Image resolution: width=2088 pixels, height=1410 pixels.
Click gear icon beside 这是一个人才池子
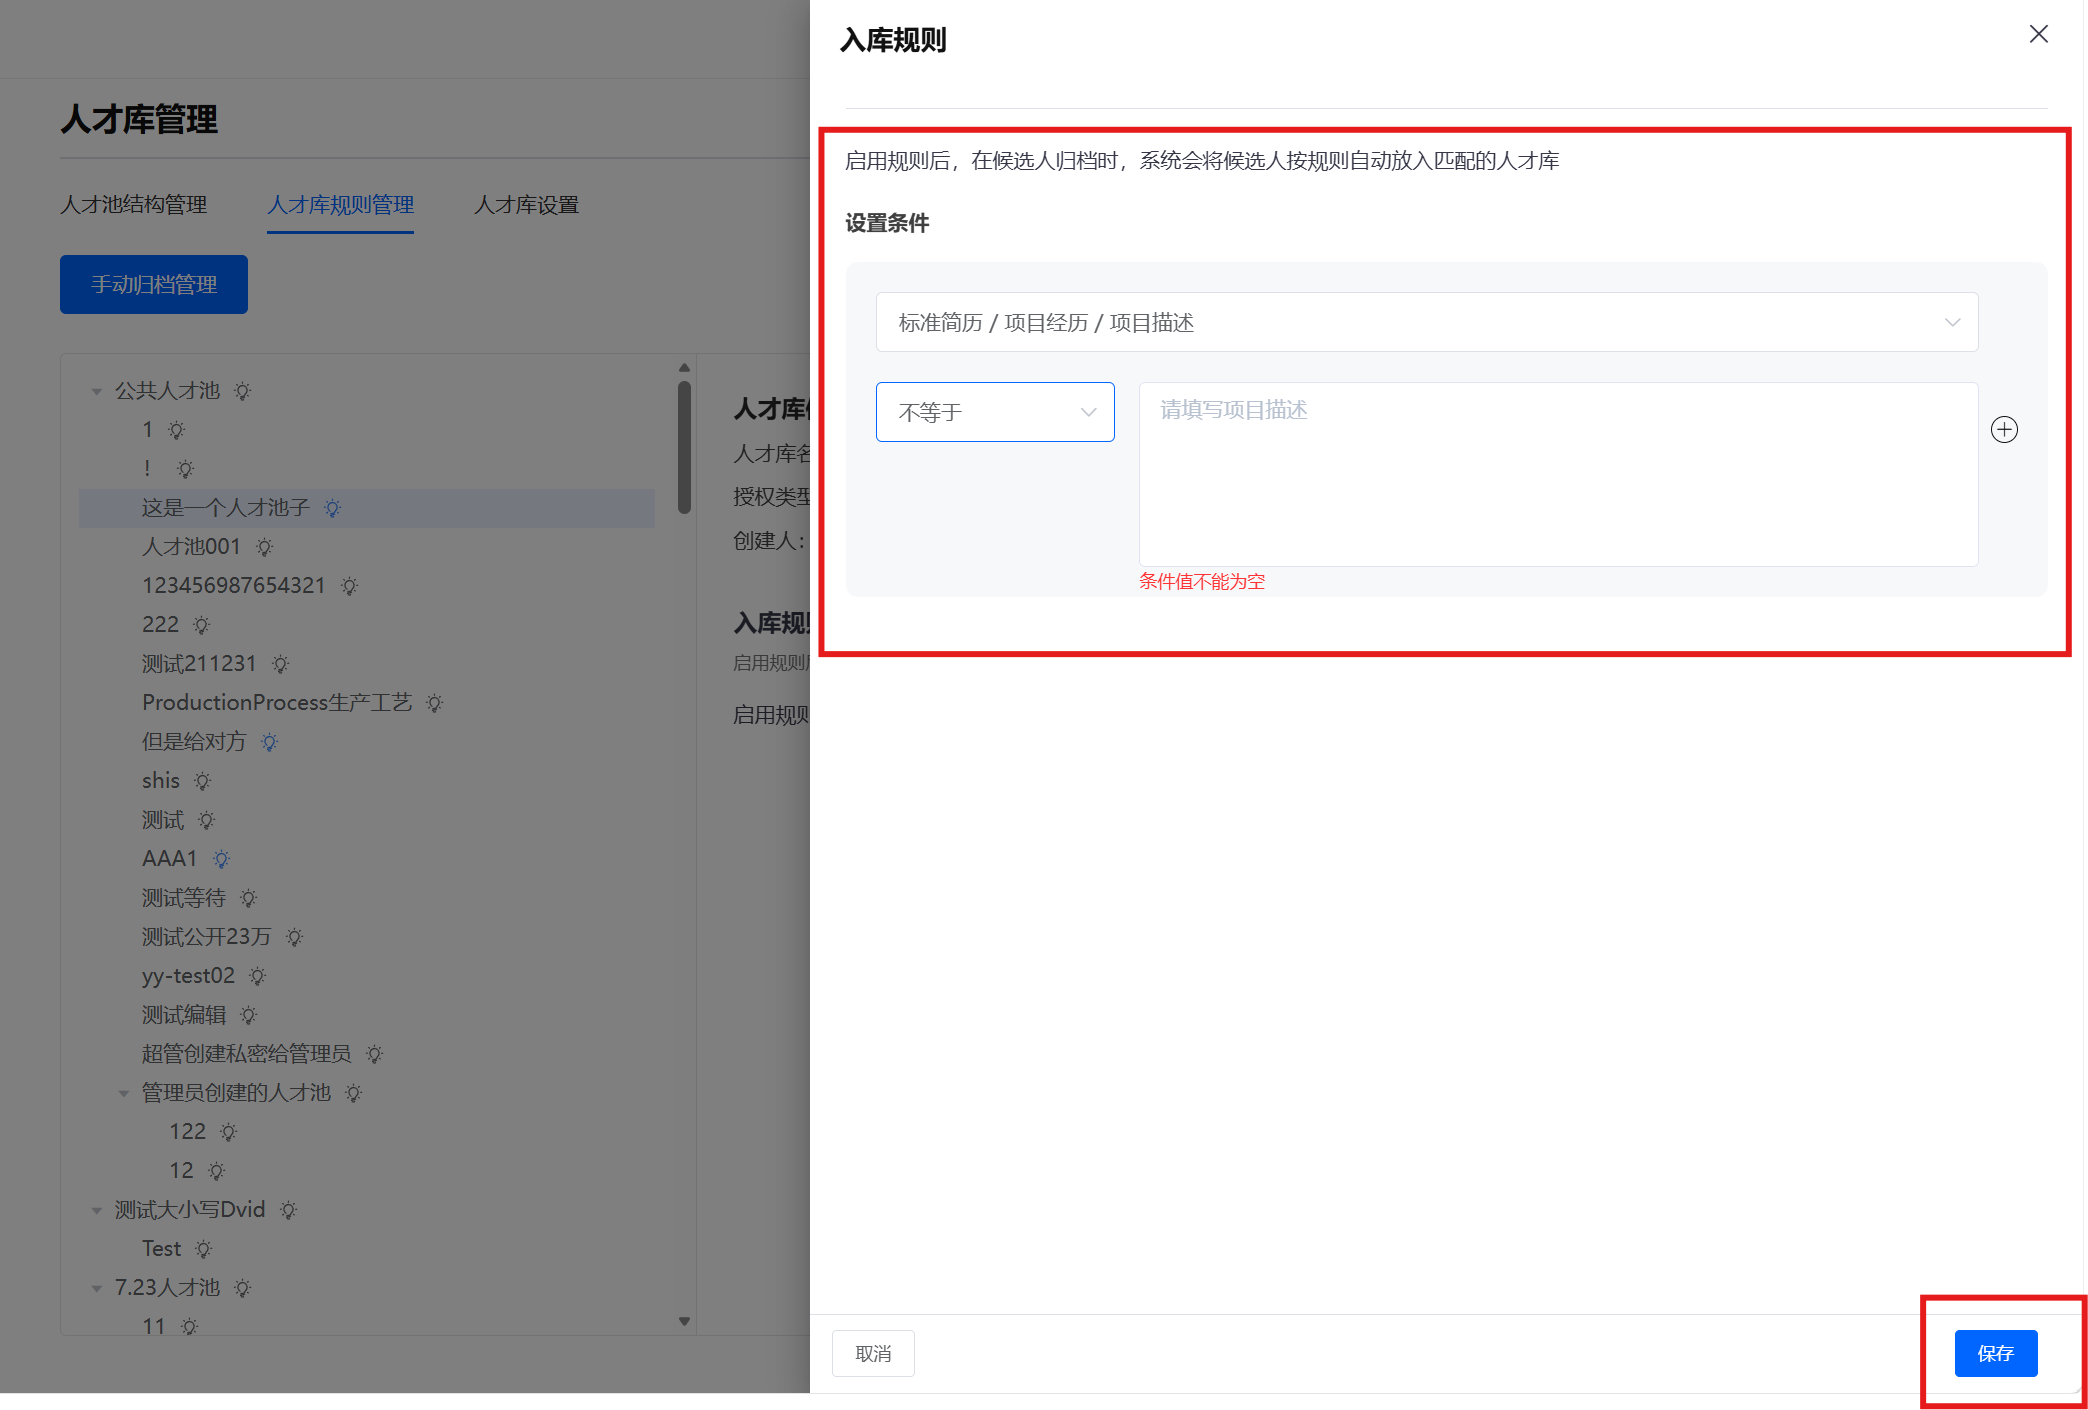click(332, 508)
